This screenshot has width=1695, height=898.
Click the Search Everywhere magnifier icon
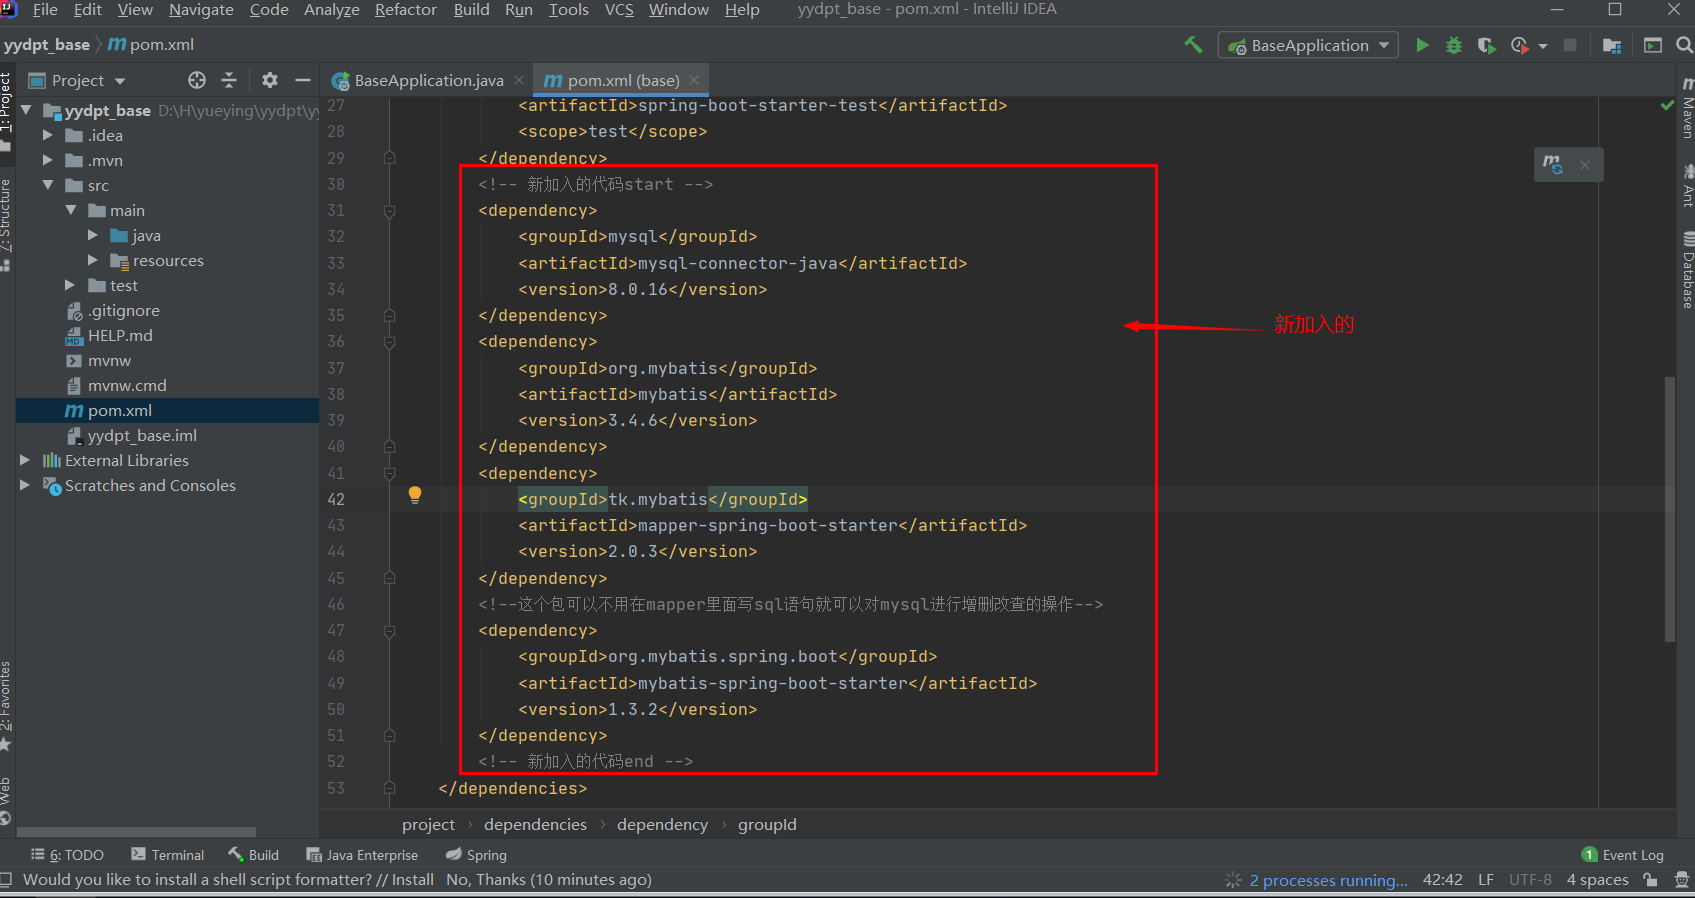point(1684,45)
